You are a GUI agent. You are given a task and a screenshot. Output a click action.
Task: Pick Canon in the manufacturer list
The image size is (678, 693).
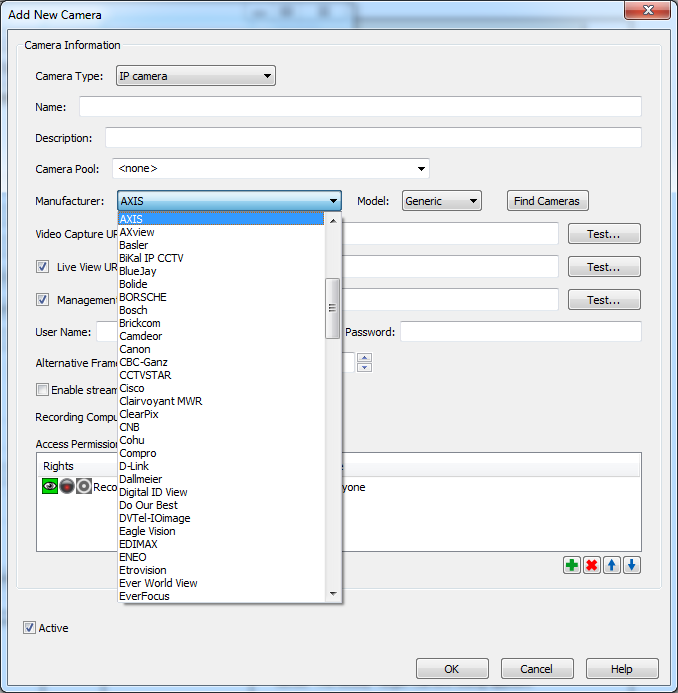(x=221, y=349)
